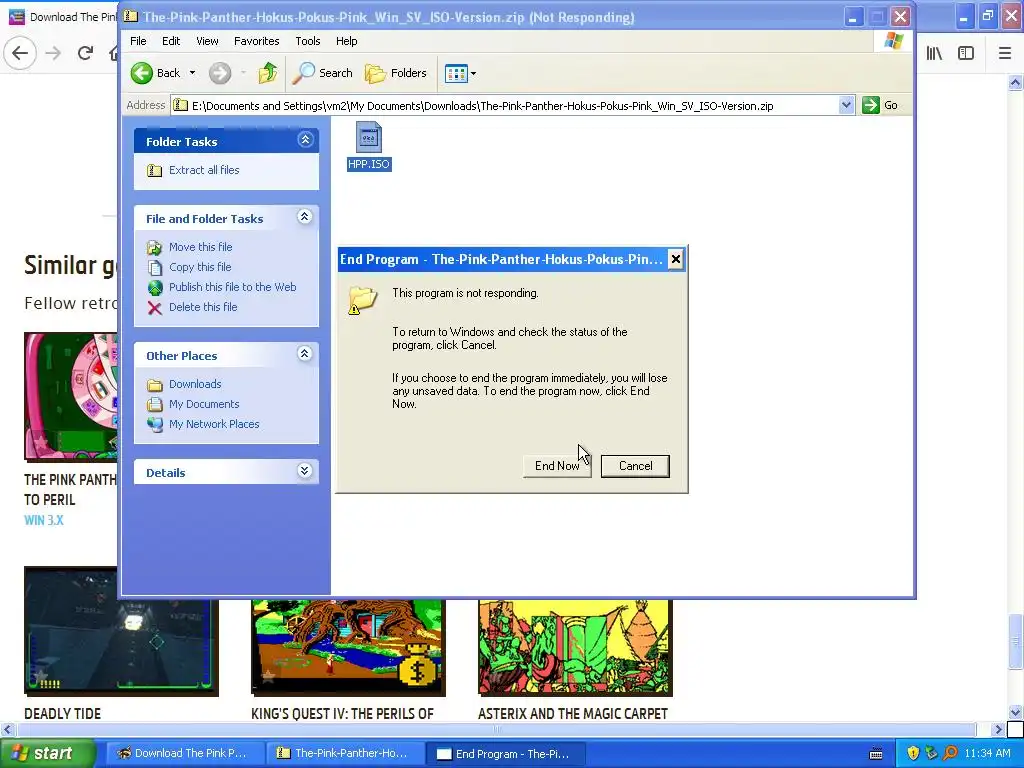Close the End Program dialog
The height and width of the screenshot is (768, 1024).
[x=675, y=259]
